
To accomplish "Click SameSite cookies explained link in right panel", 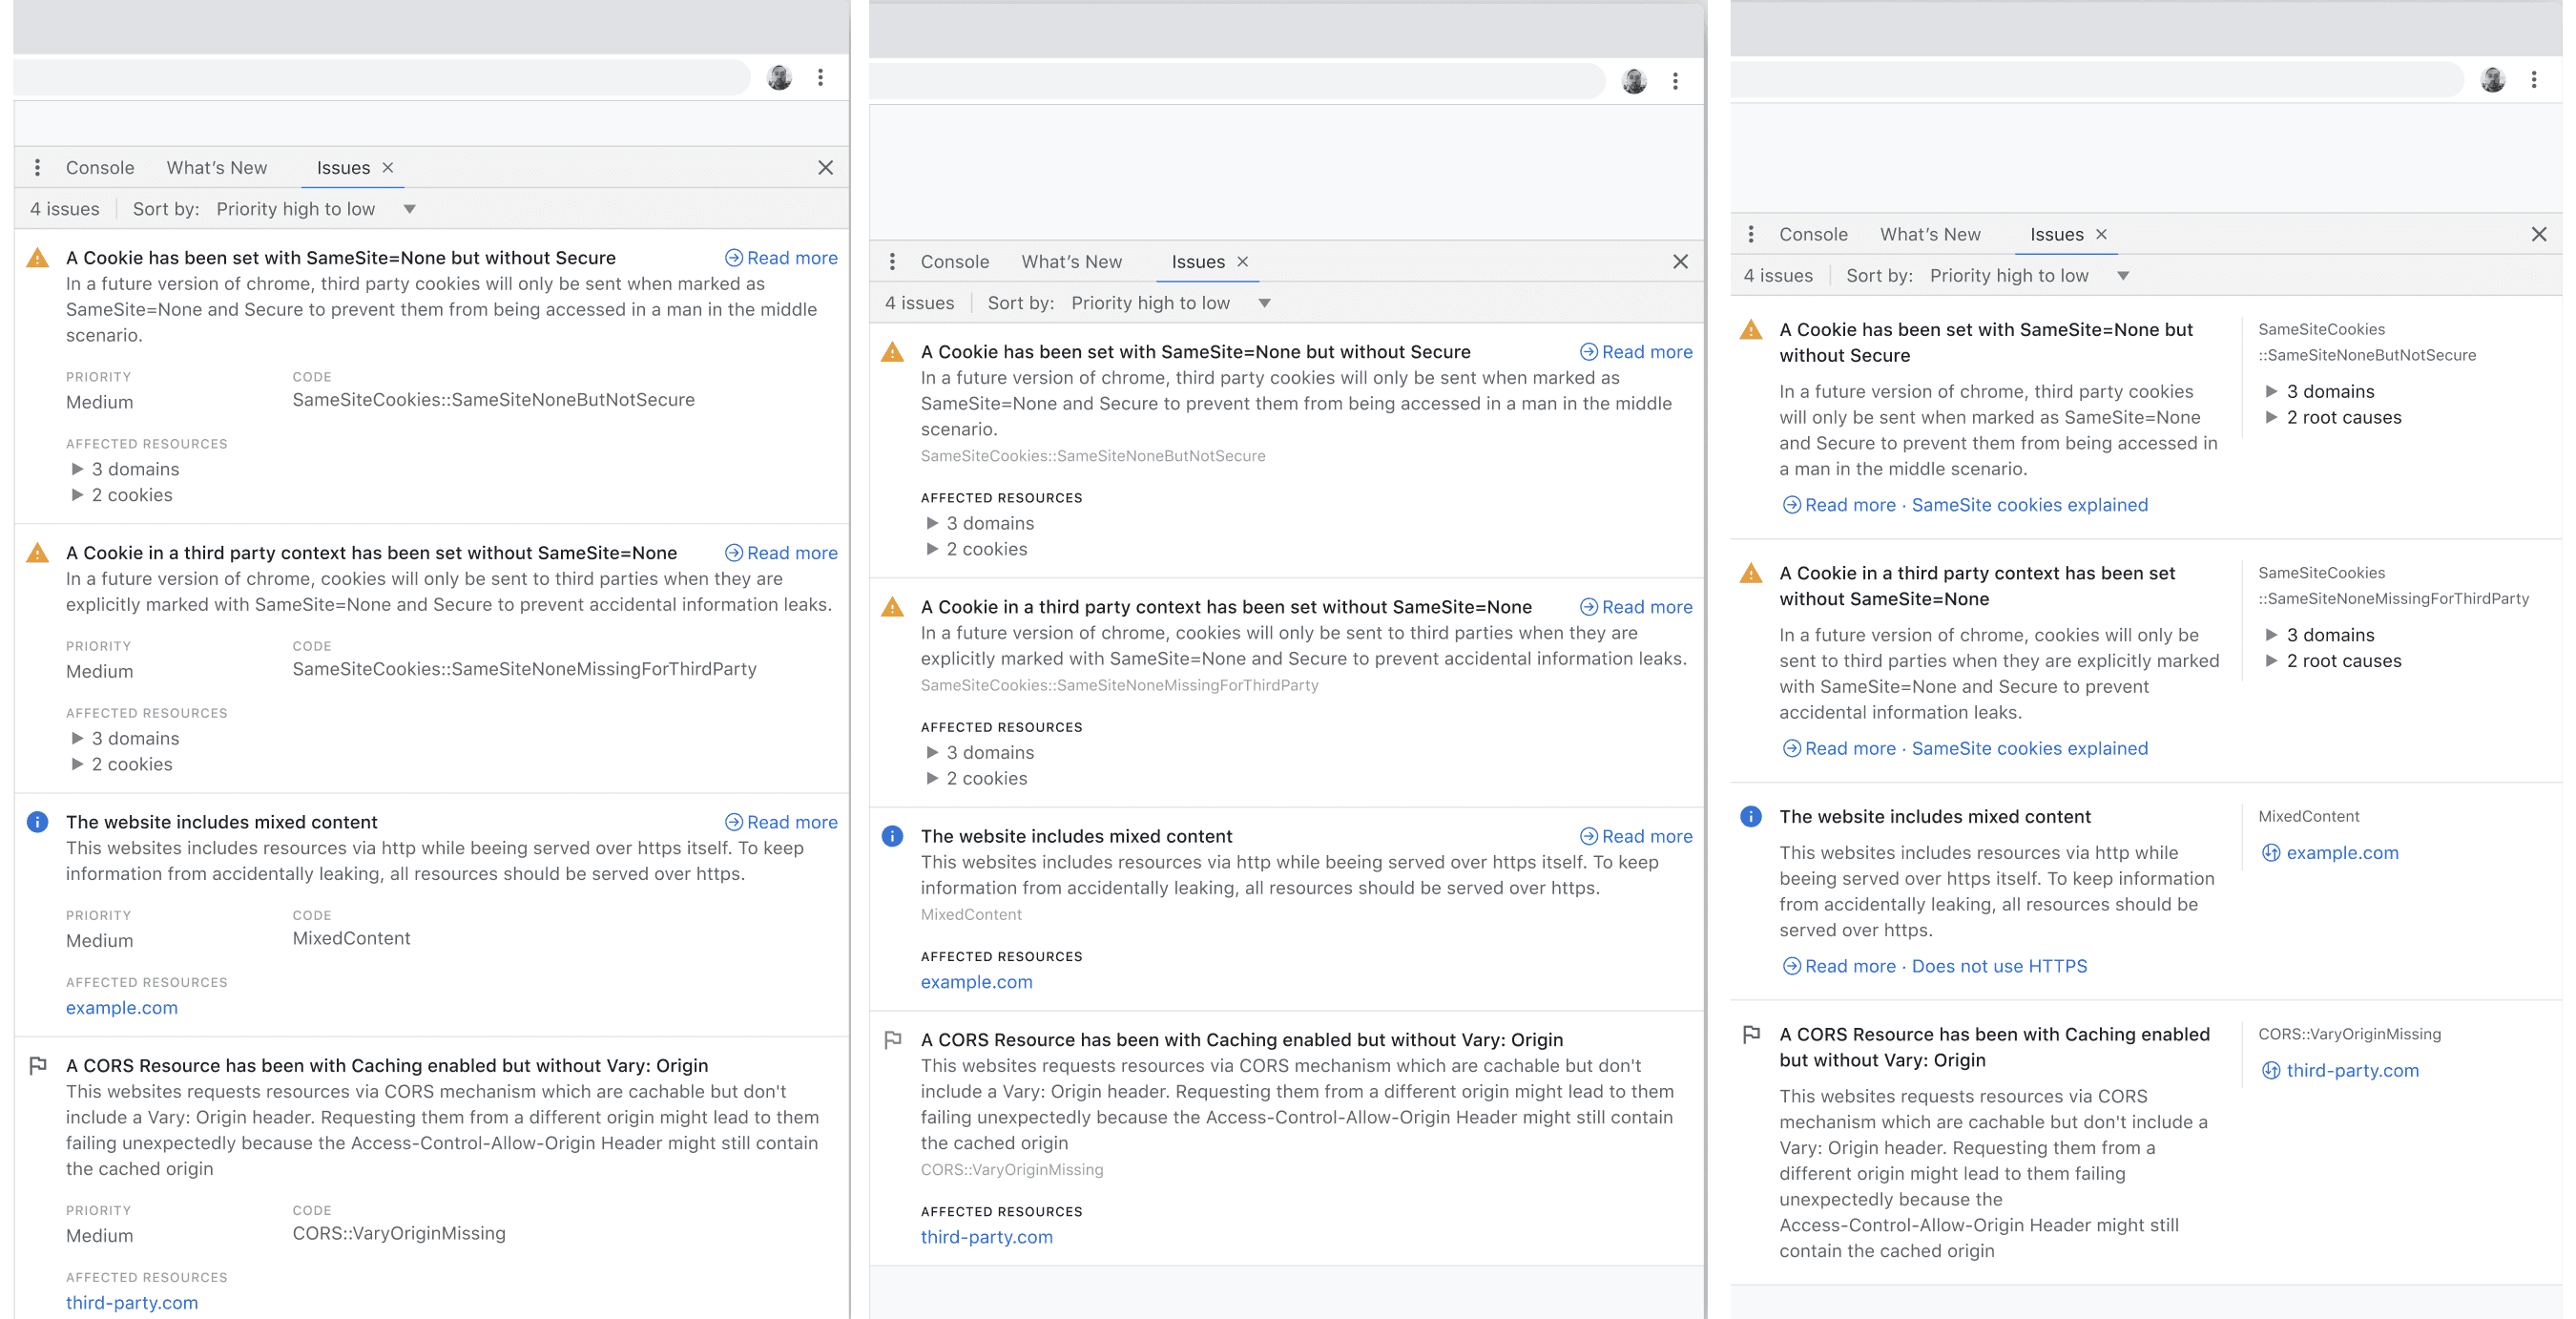I will tap(2029, 503).
